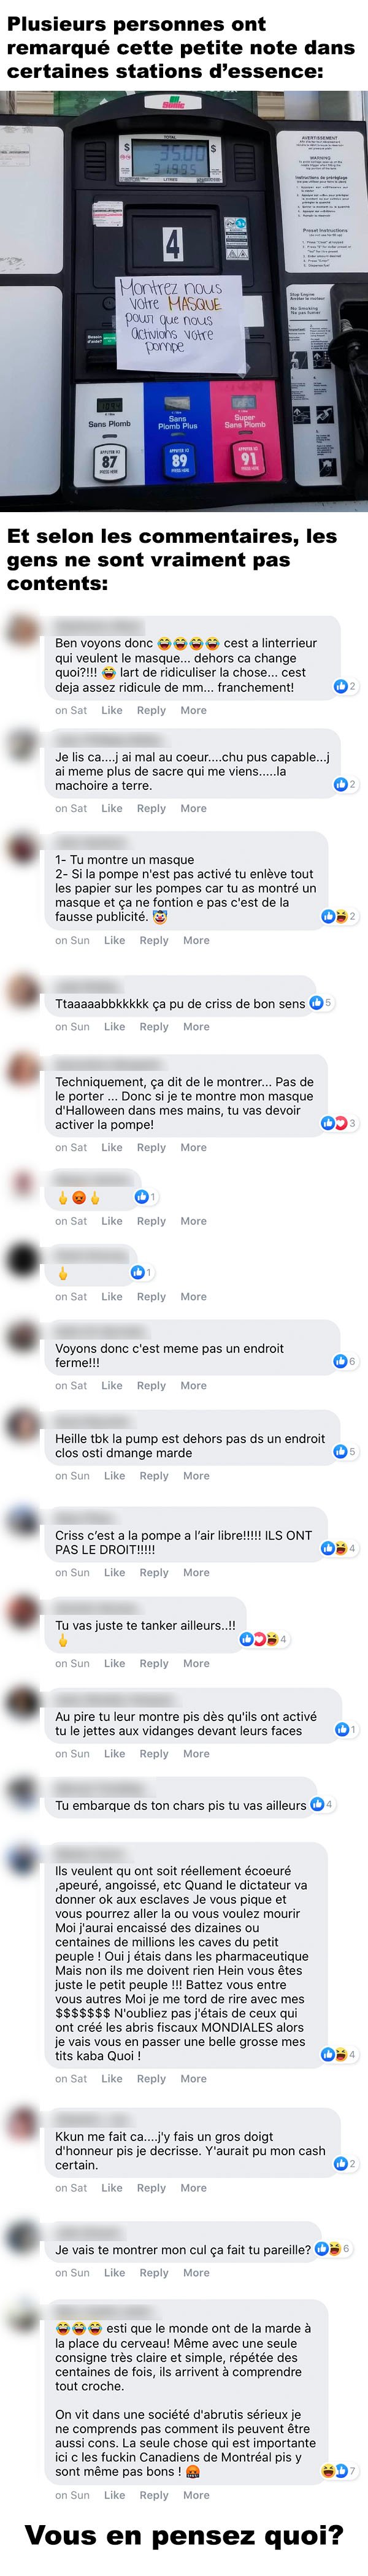Open More under "Criss c'est a la pompe" comment
This screenshot has width=368, height=2576.
pyautogui.click(x=196, y=1573)
